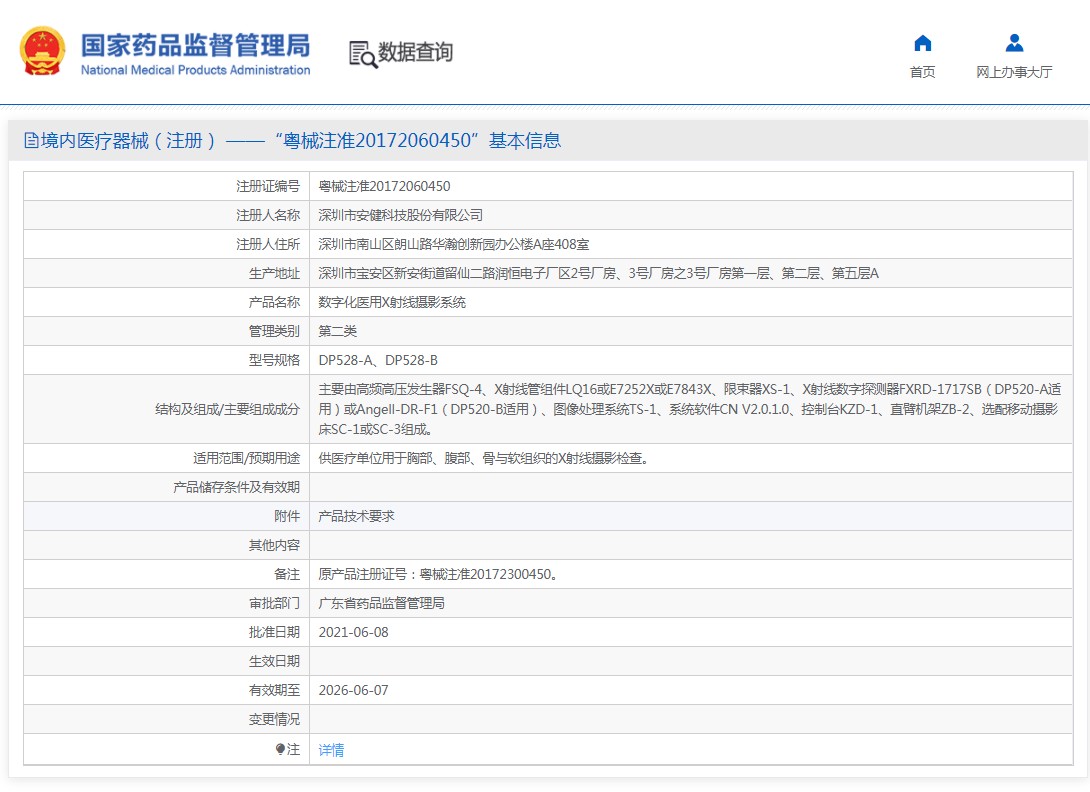
Task: Select product name 数字化医用X射线摄影系统
Action: [392, 302]
